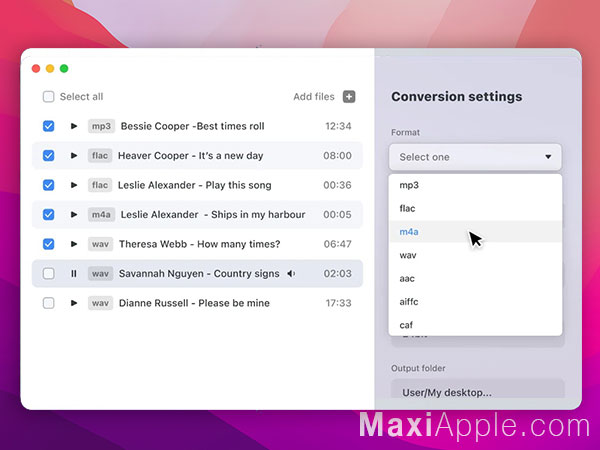Choose aiffc from format list
The image size is (600, 450).
pos(475,302)
